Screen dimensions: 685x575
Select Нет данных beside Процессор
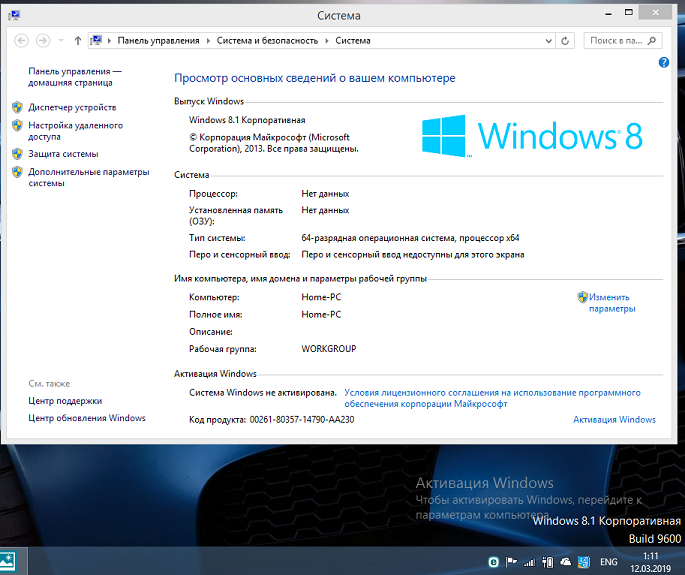[325, 194]
